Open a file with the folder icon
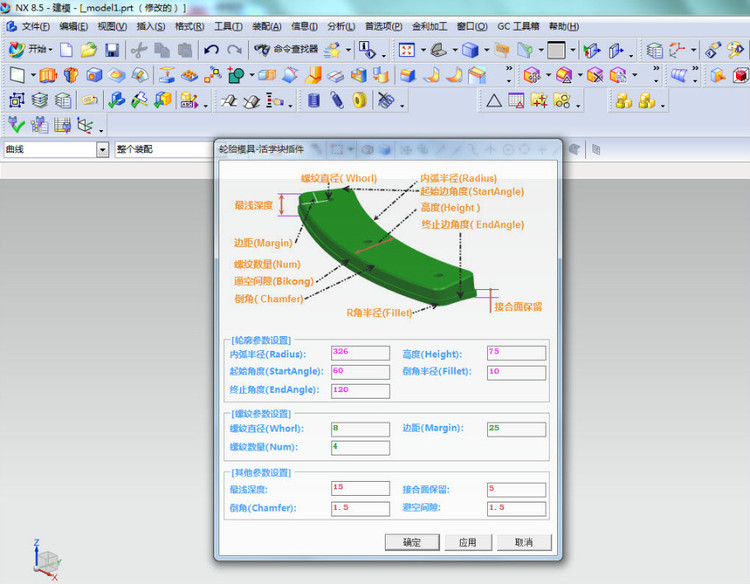The image size is (750, 584). pos(89,49)
